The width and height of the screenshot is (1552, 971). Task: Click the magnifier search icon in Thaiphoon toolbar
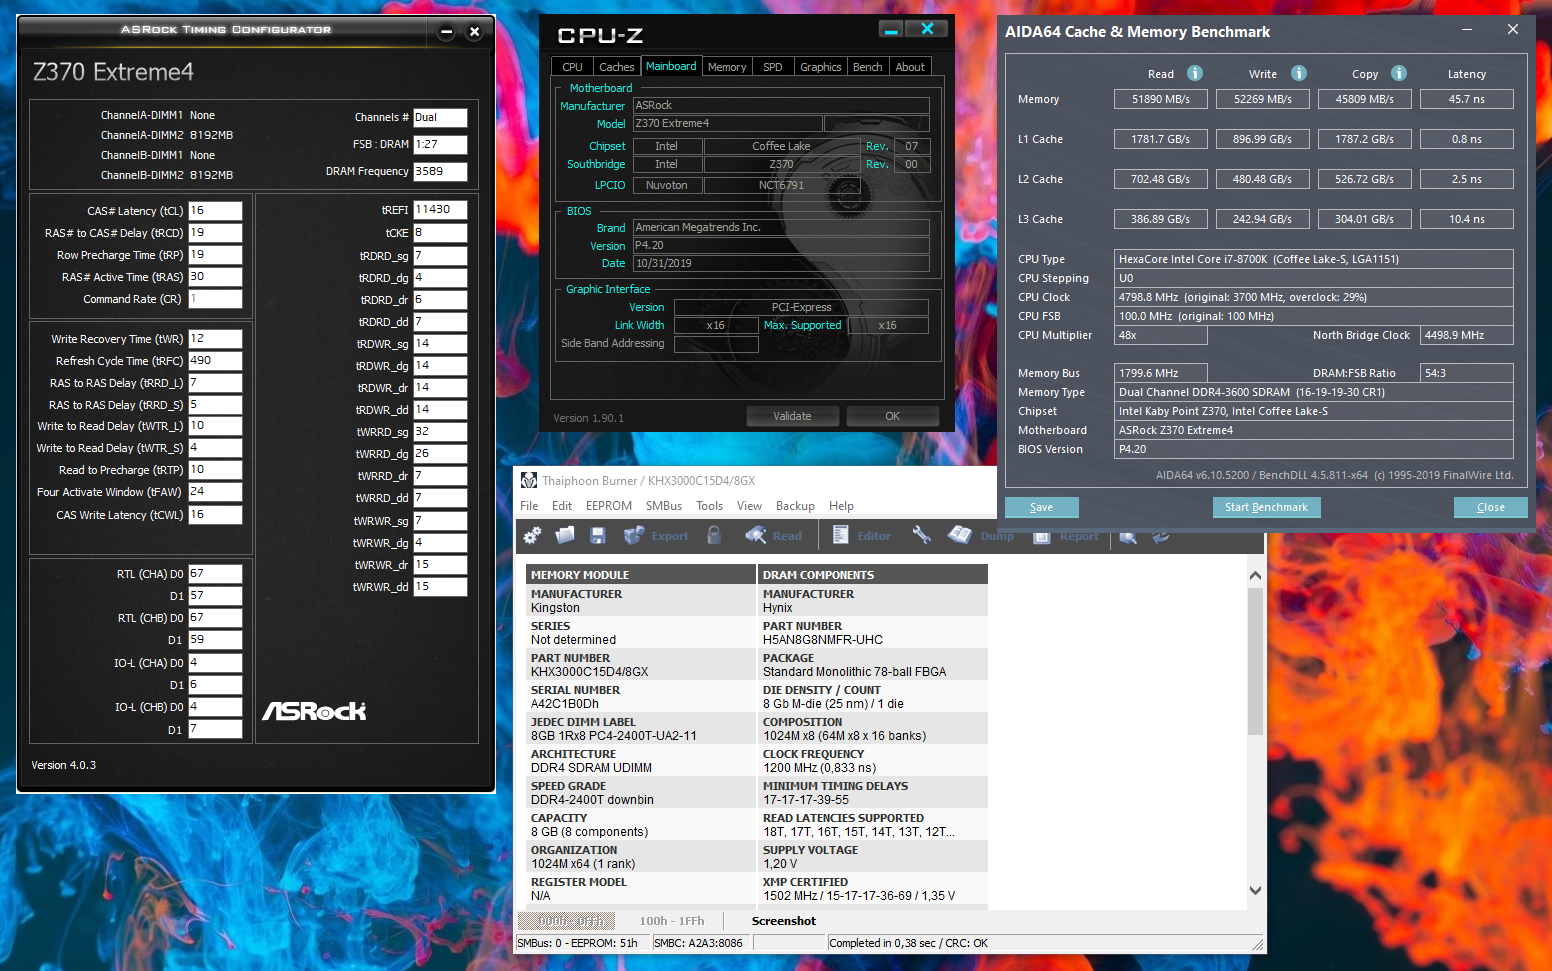click(x=1128, y=536)
